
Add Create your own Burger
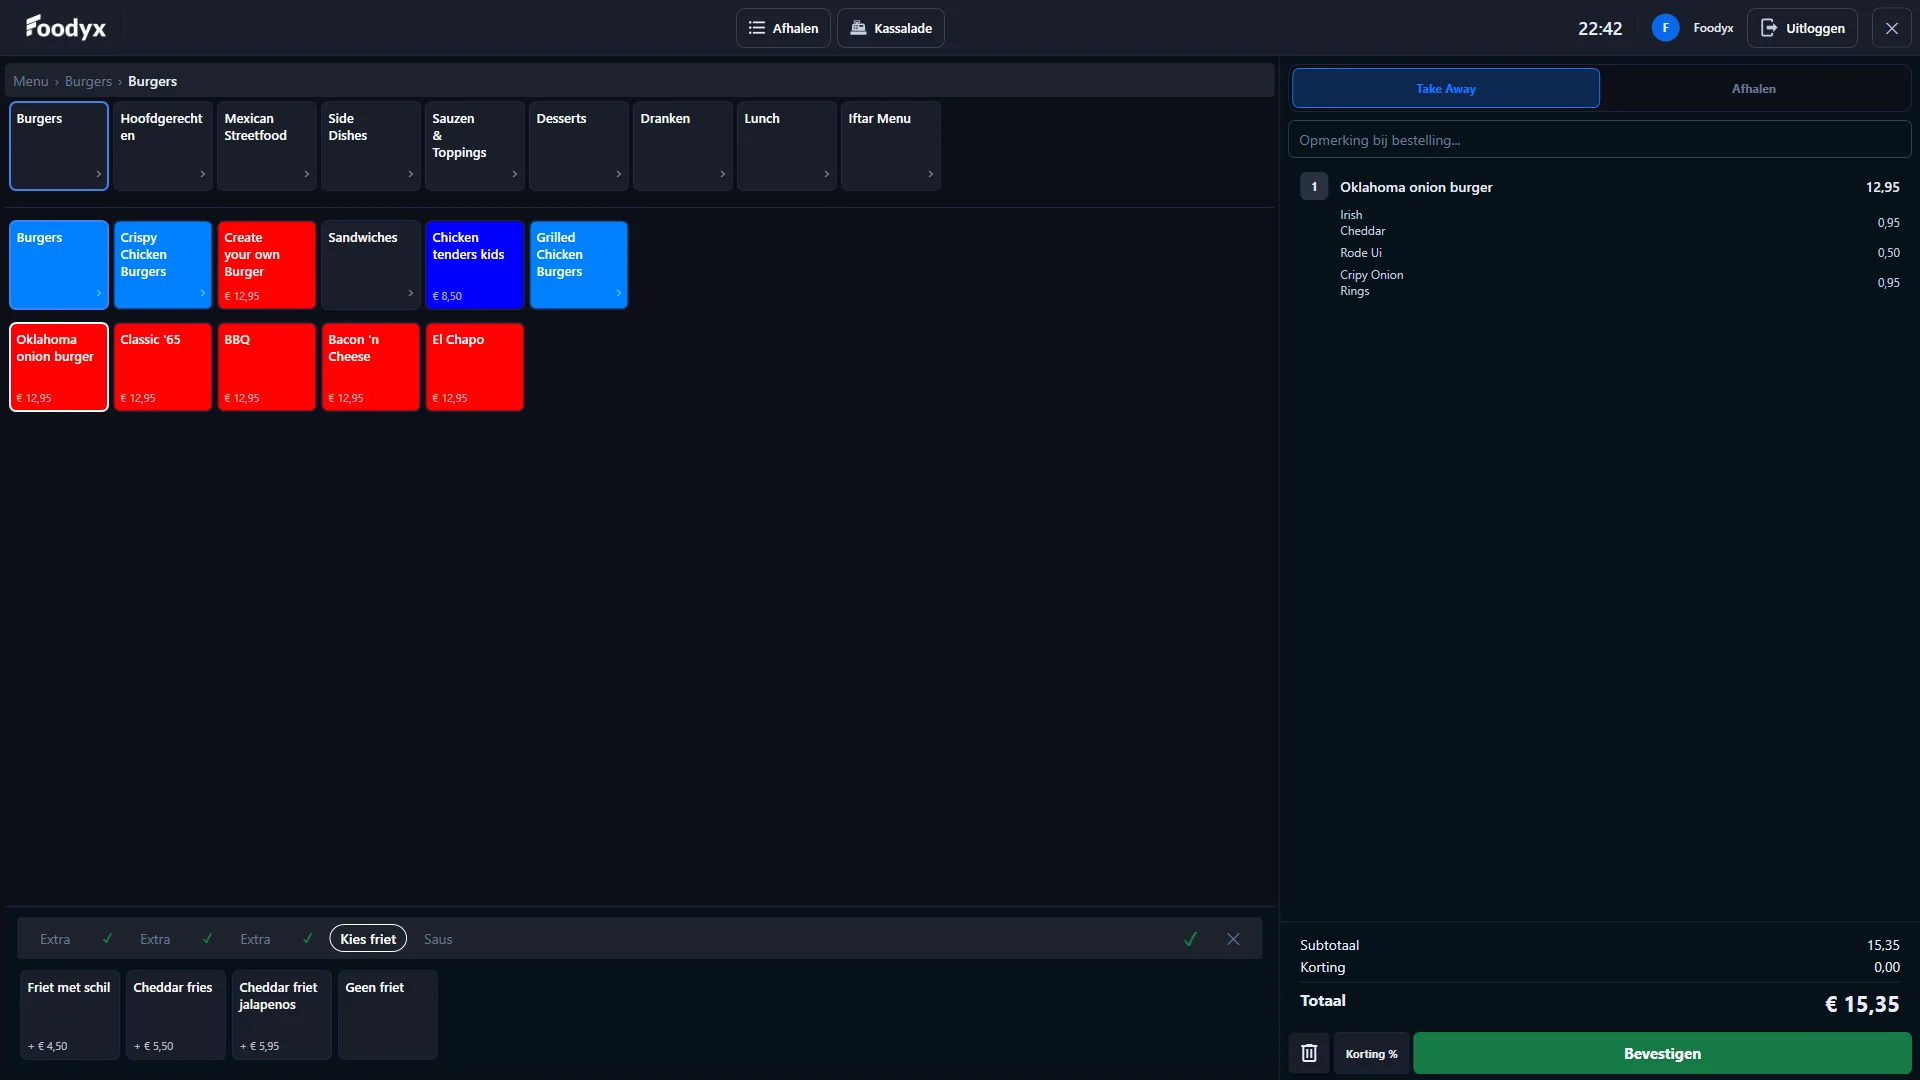click(267, 265)
